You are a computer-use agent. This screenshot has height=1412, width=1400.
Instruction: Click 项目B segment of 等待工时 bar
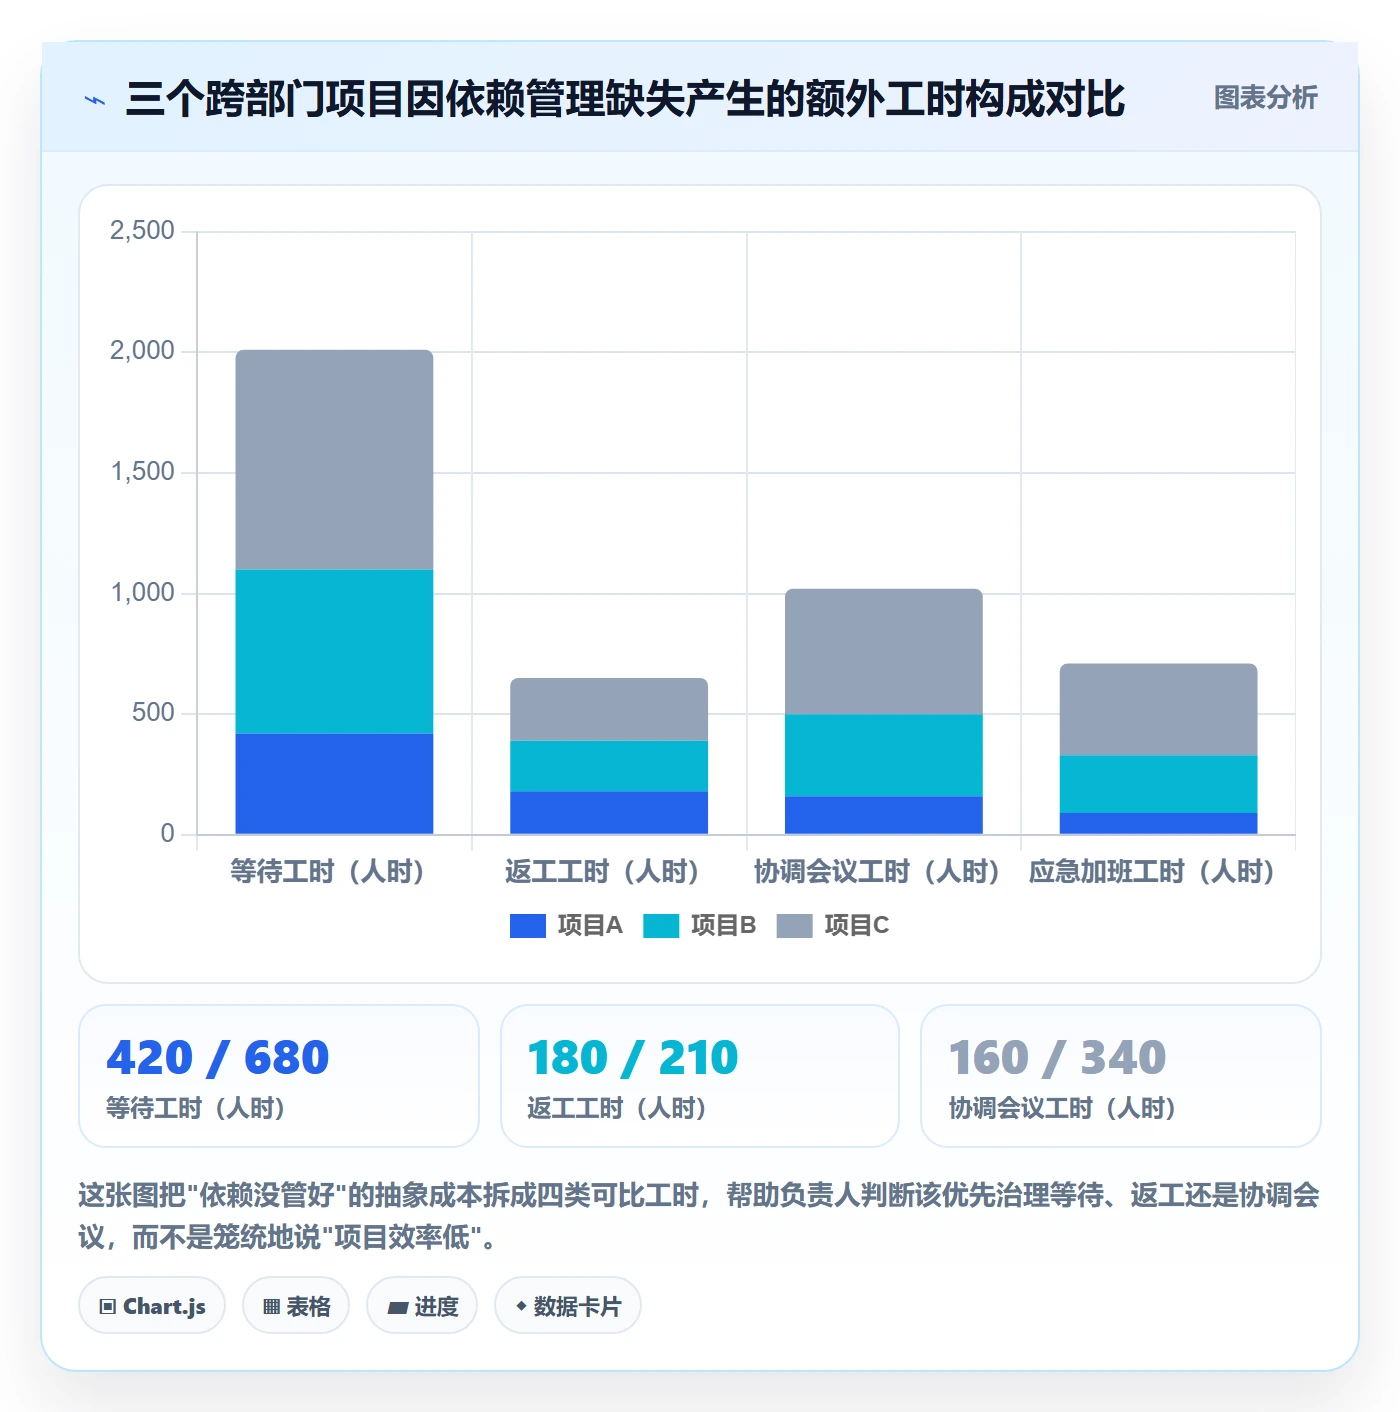334,651
